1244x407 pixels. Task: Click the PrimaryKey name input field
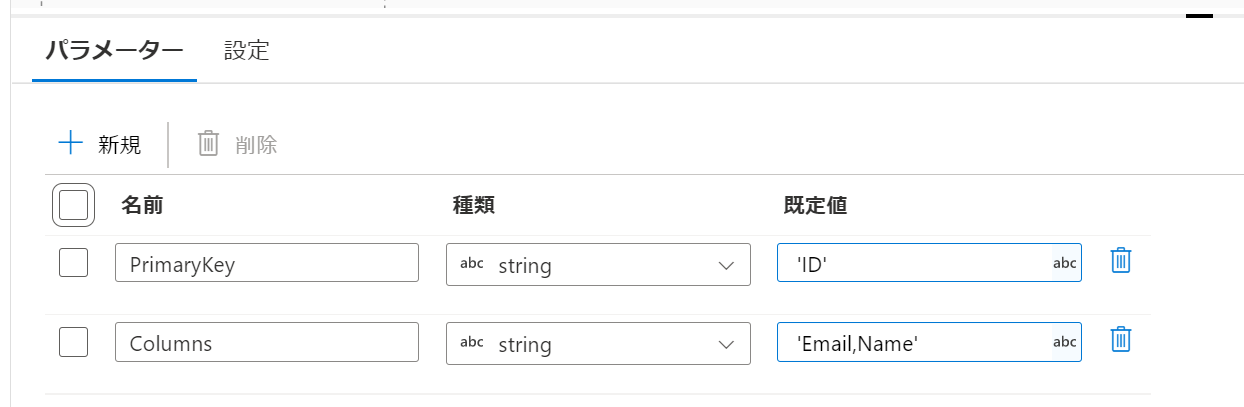pyautogui.click(x=266, y=264)
